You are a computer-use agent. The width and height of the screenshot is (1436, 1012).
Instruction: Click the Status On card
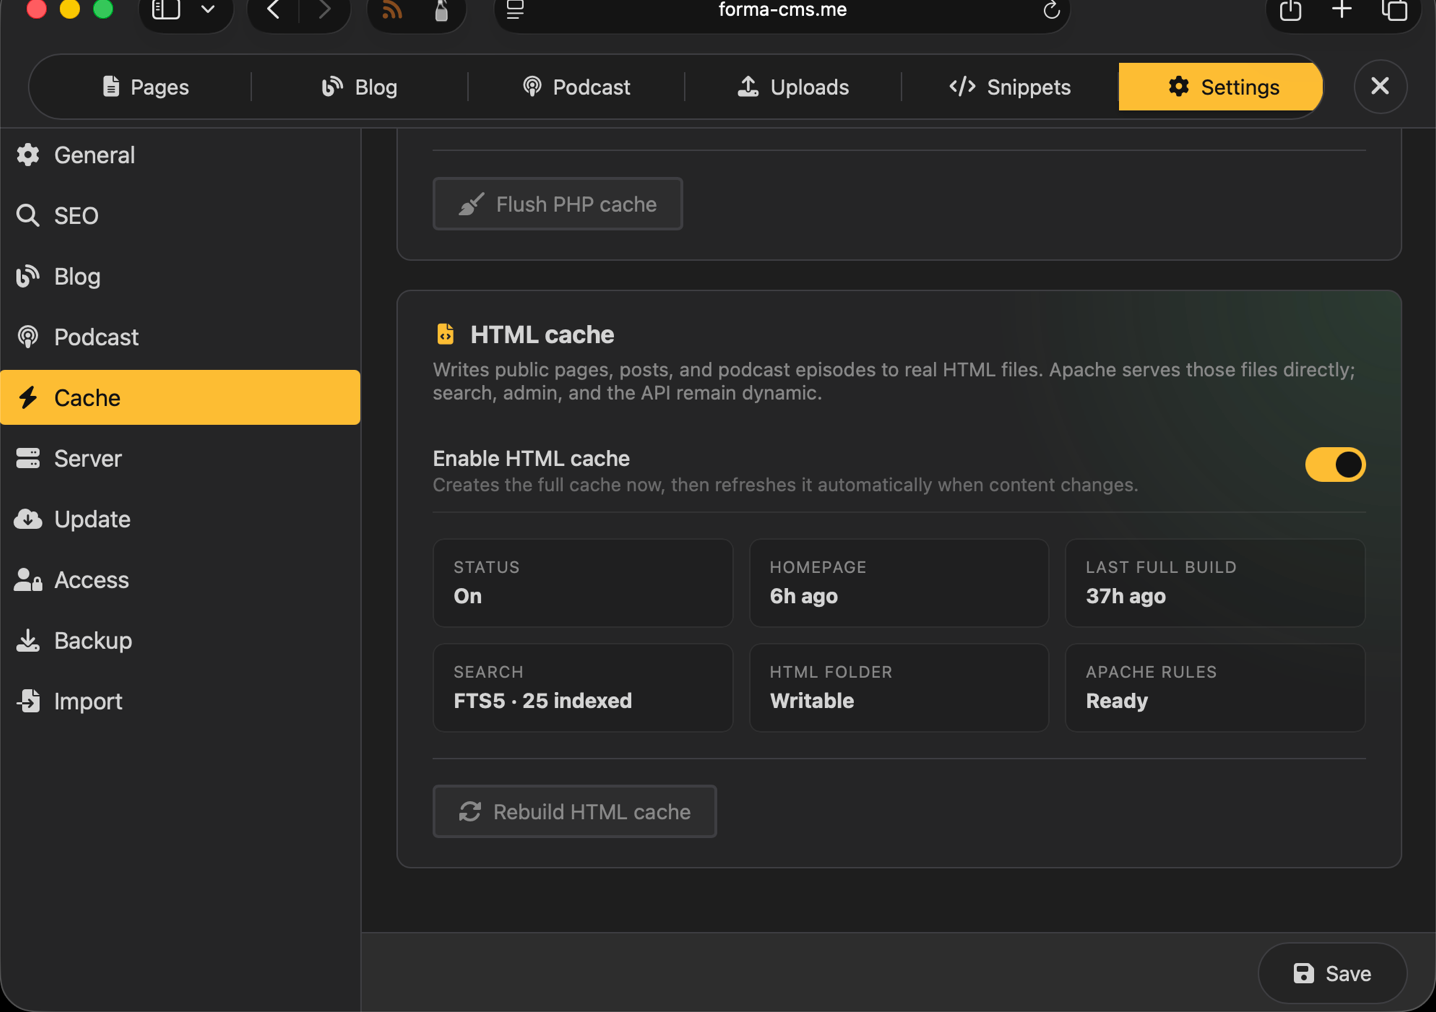tap(583, 583)
